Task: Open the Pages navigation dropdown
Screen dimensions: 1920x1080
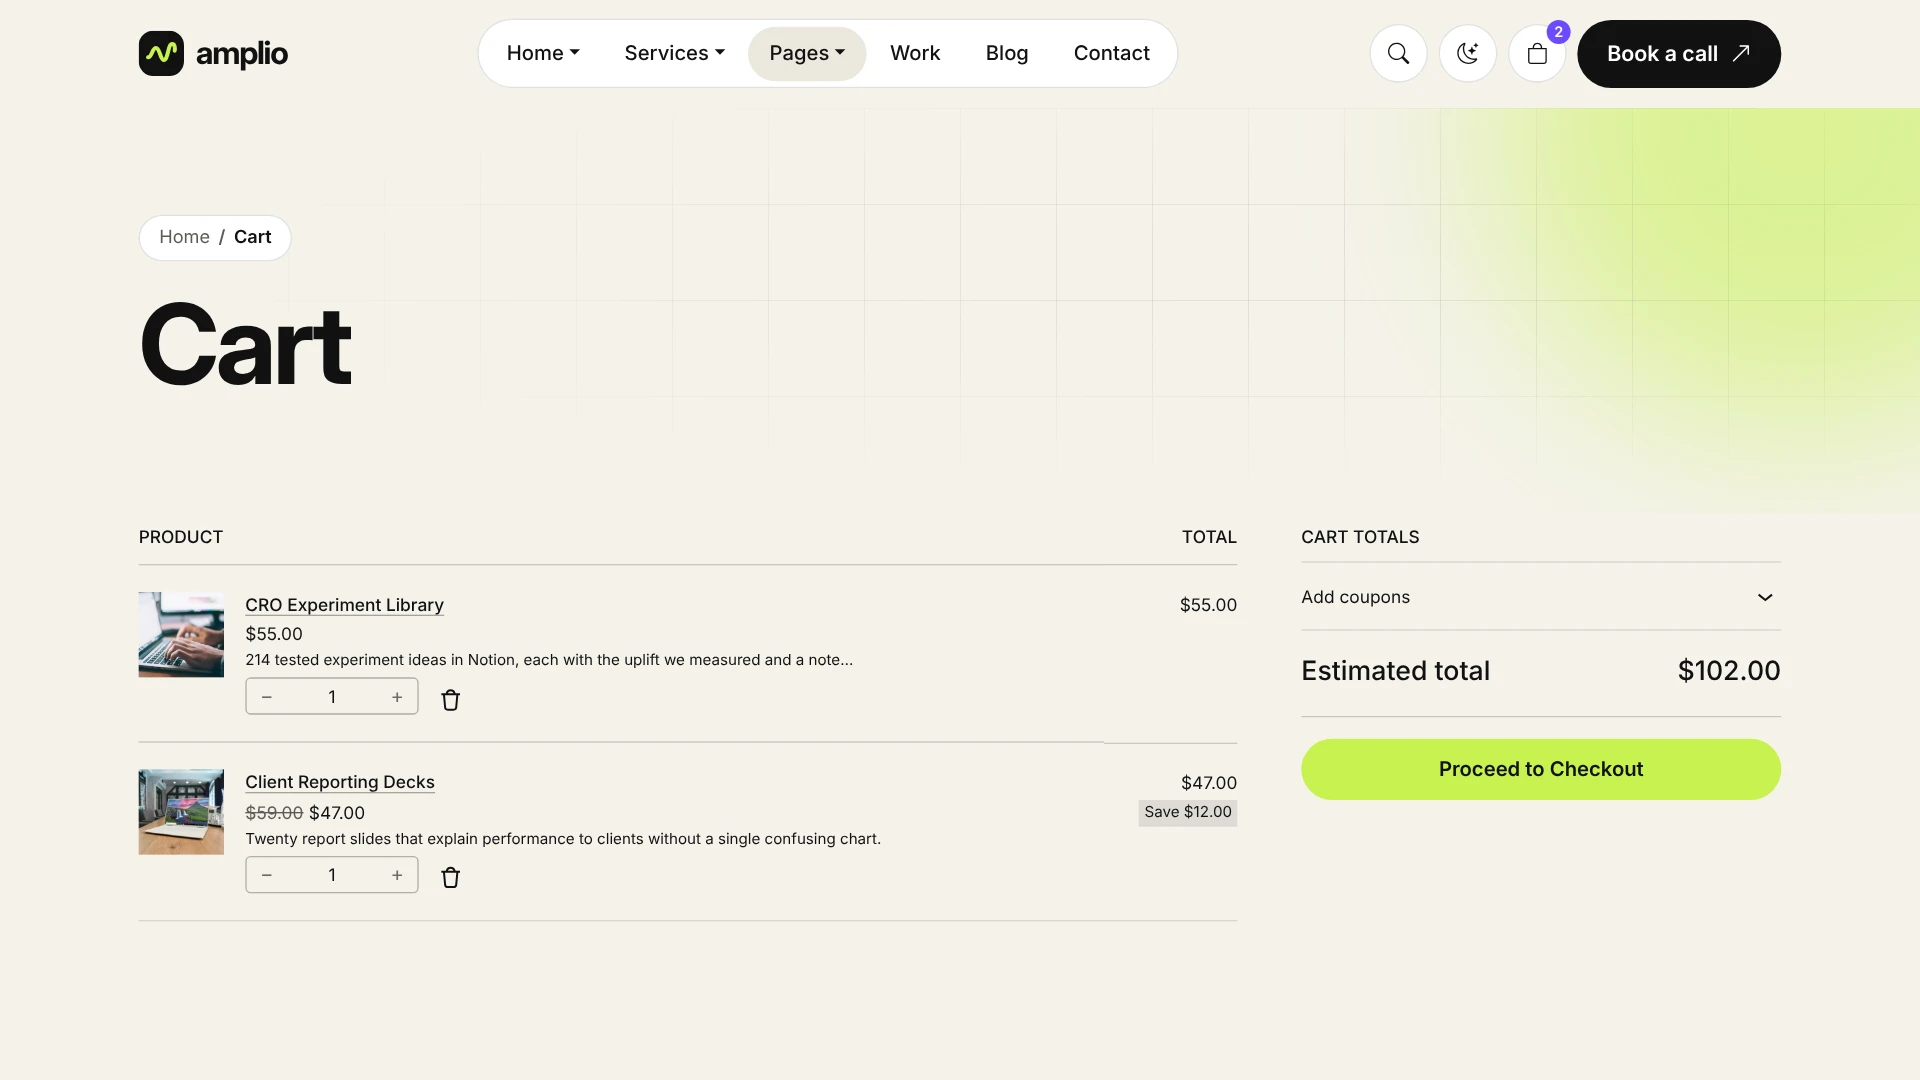Action: 807,53
